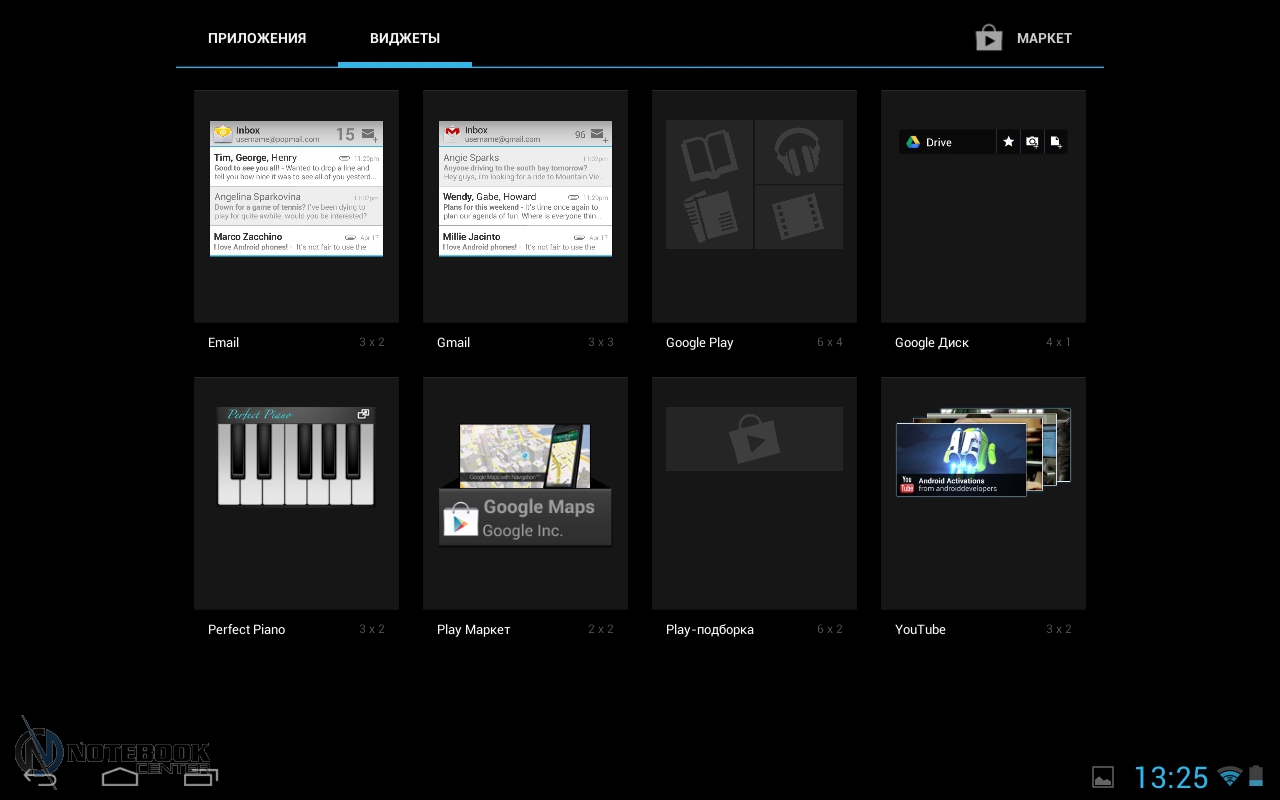
Task: Select the Perfect Piano keyboard widget
Action: coord(296,456)
